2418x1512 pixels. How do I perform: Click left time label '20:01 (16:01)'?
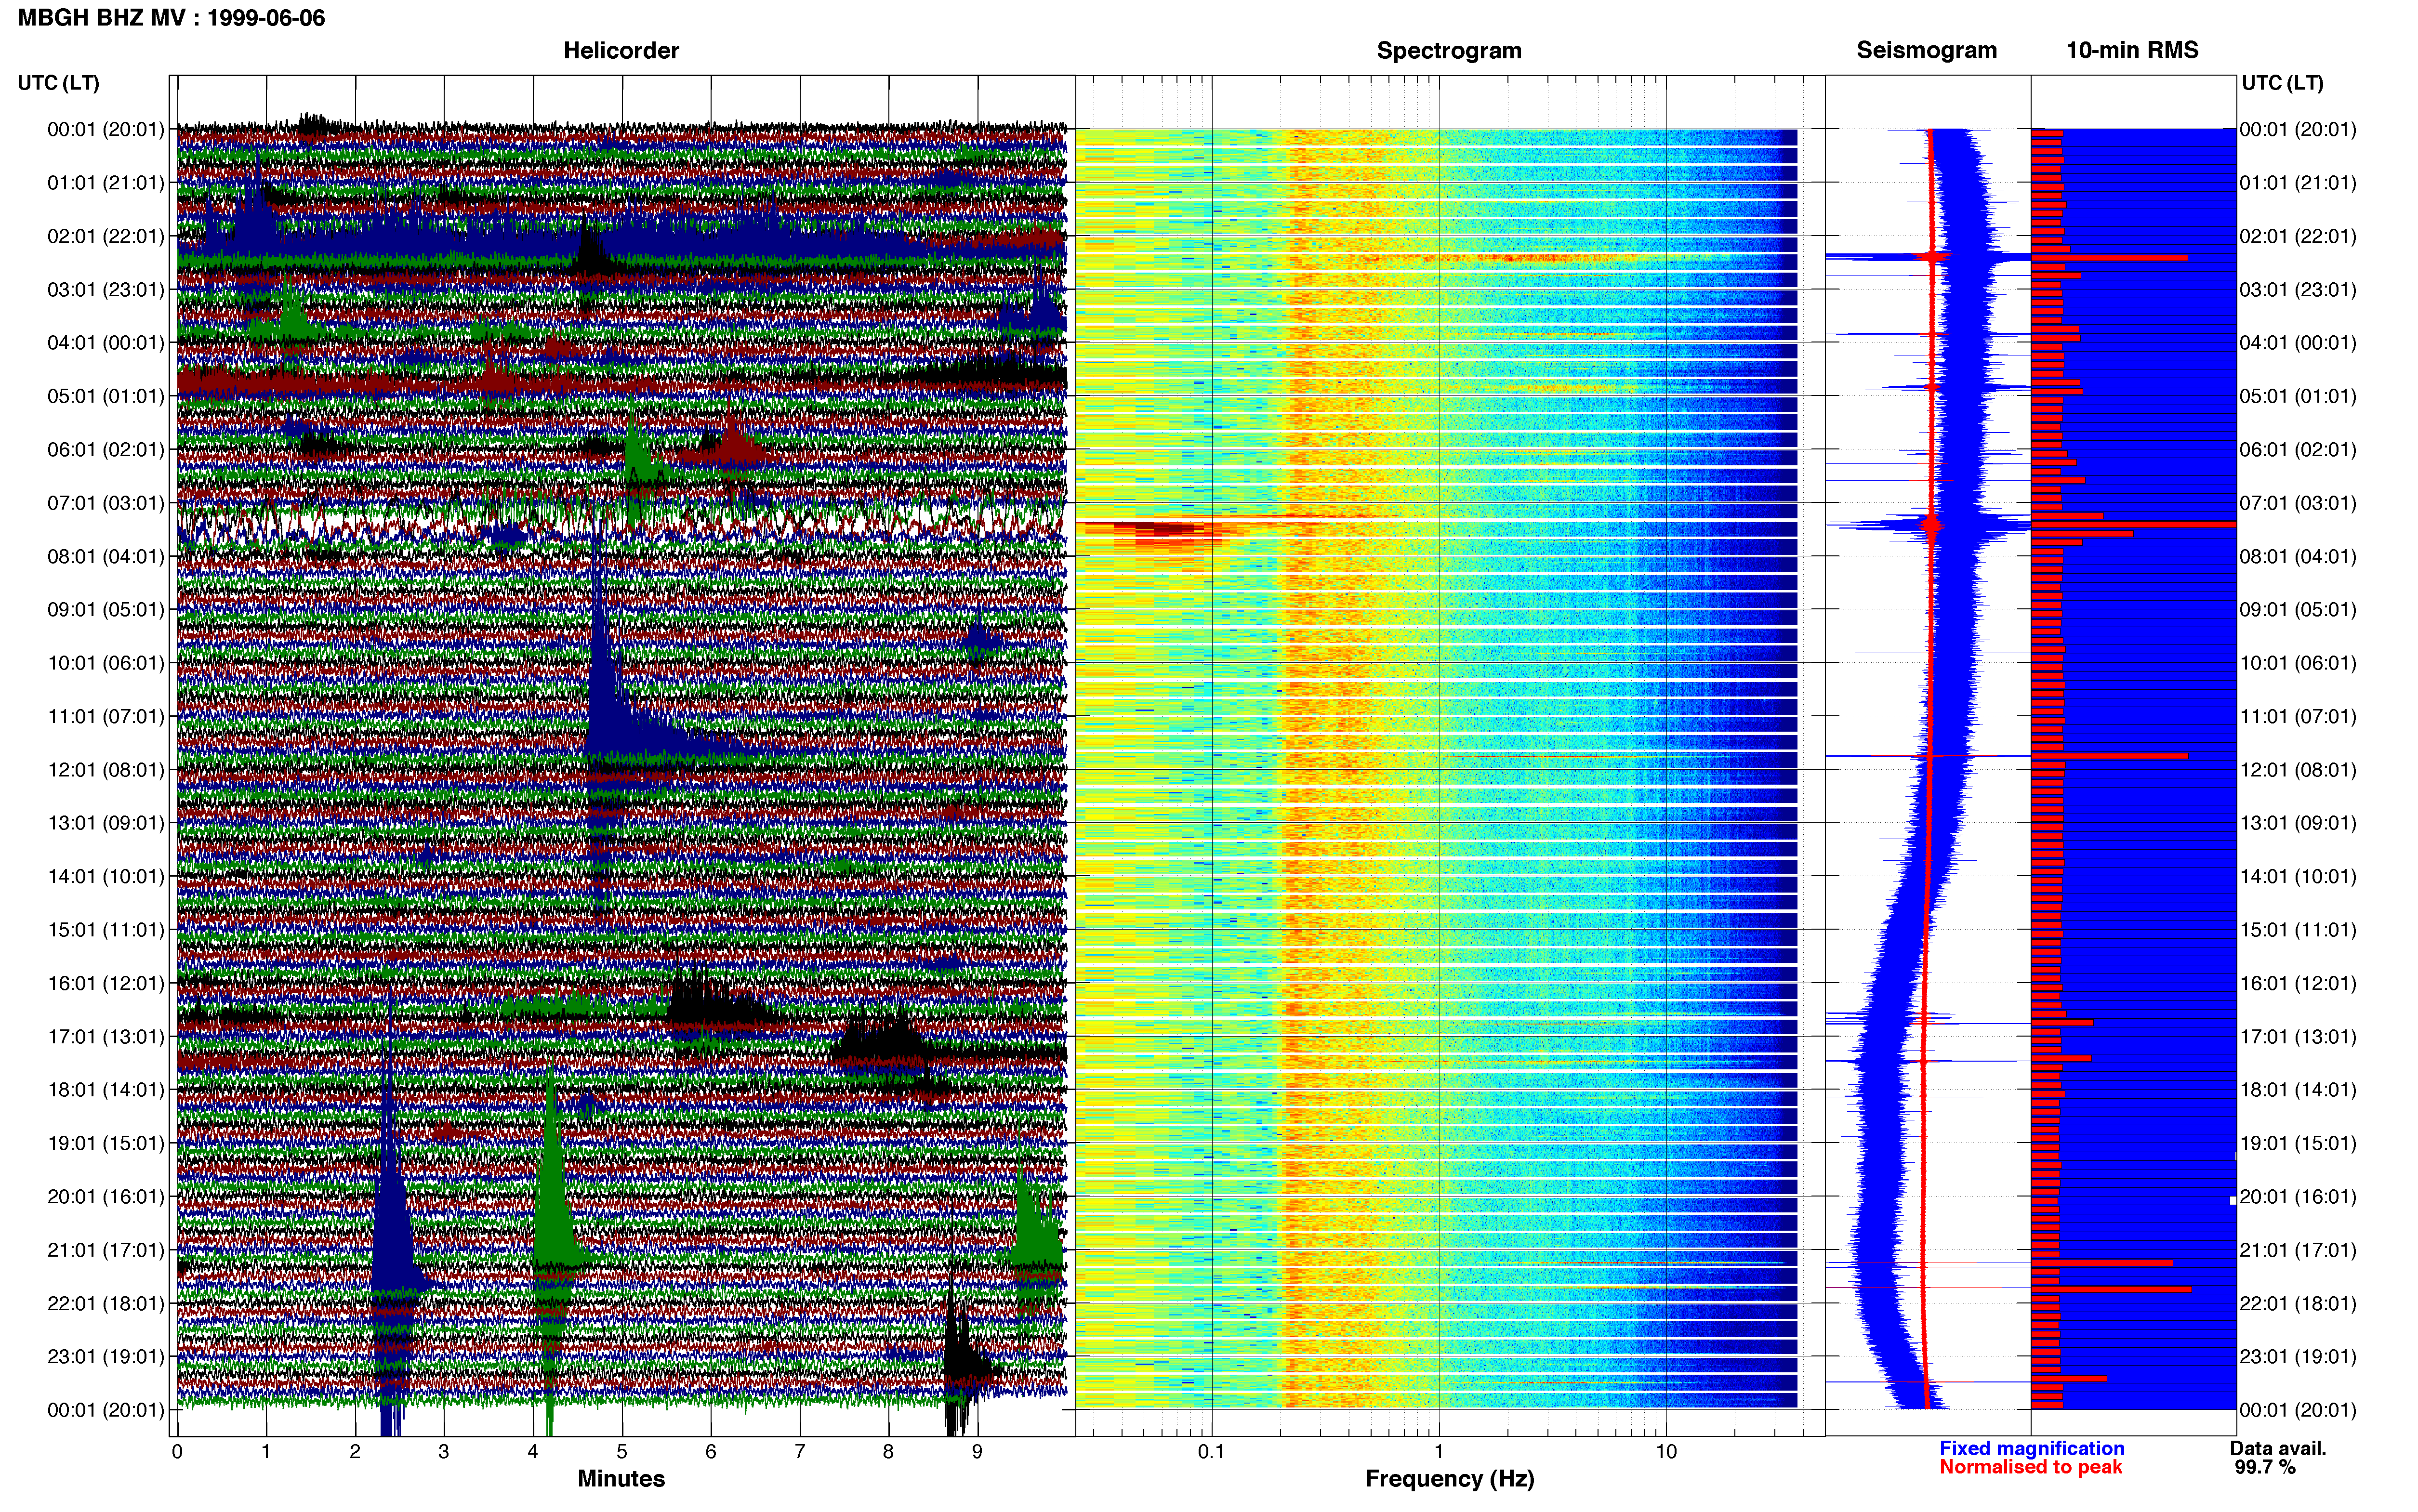click(x=105, y=1197)
